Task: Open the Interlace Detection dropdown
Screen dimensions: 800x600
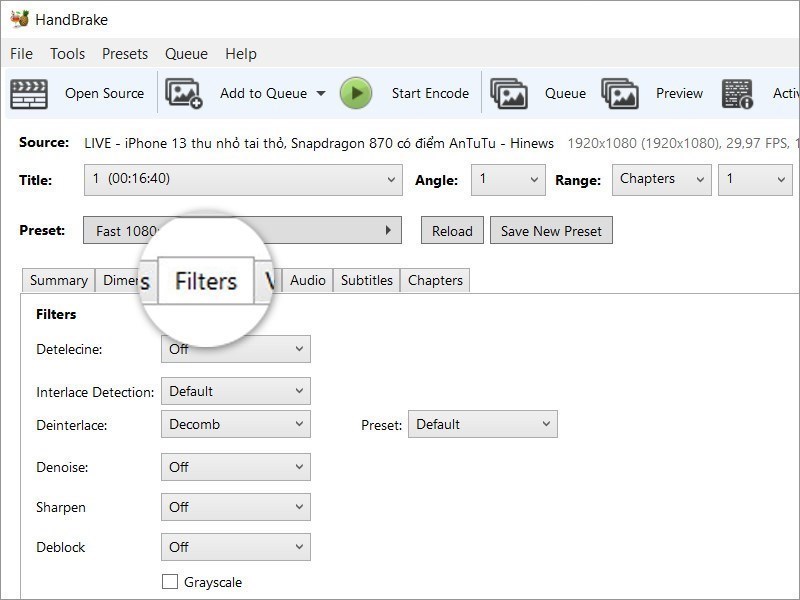Action: tap(236, 391)
